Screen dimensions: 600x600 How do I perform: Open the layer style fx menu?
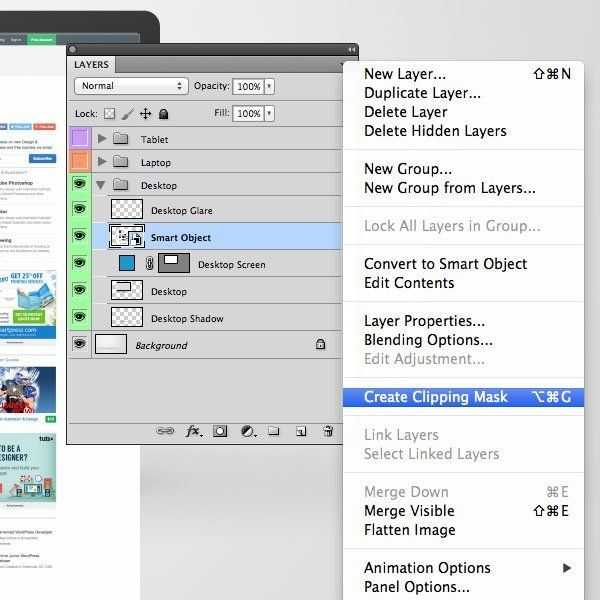194,431
